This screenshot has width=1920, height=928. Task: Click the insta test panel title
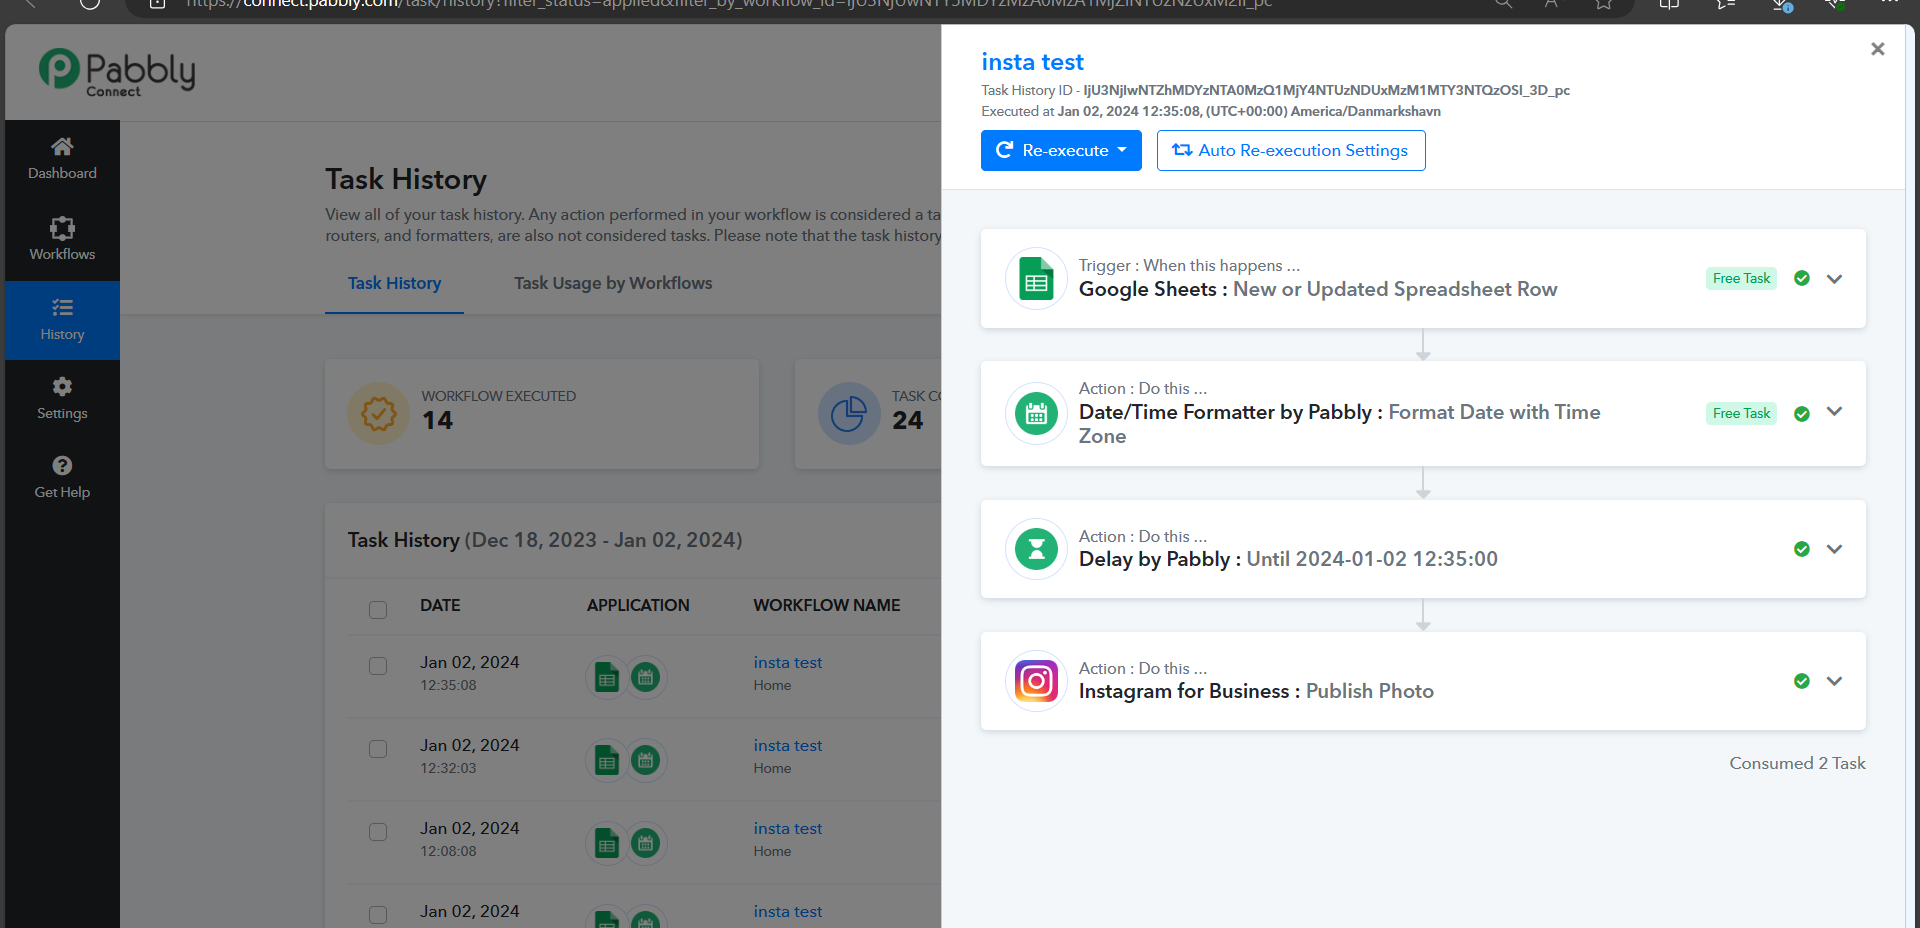pos(1032,62)
